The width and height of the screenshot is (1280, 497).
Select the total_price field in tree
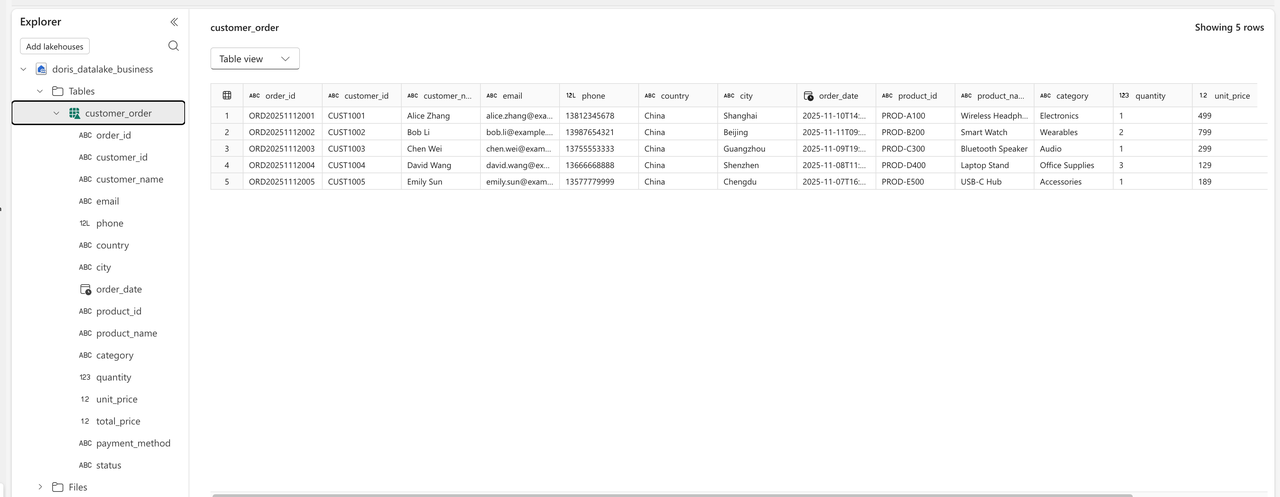tap(118, 421)
